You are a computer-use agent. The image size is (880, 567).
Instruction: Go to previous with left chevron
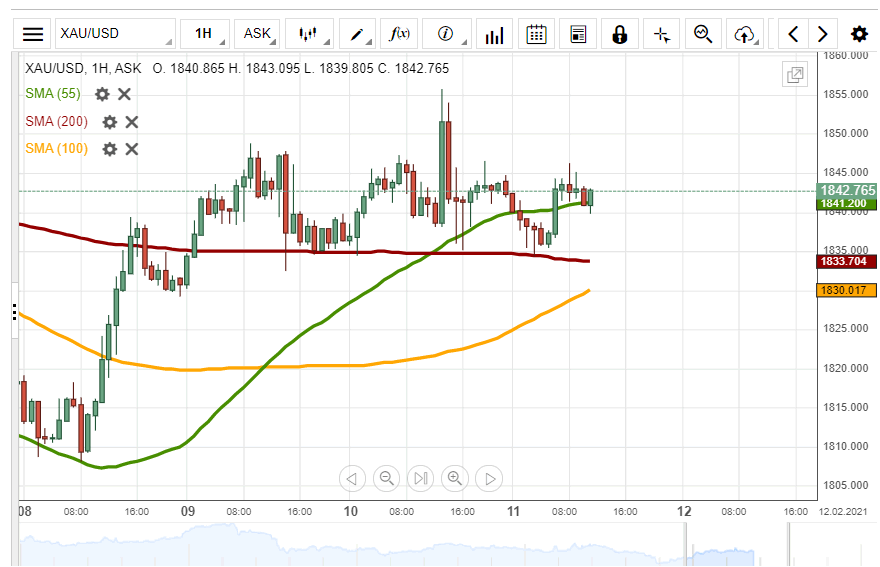pos(793,34)
